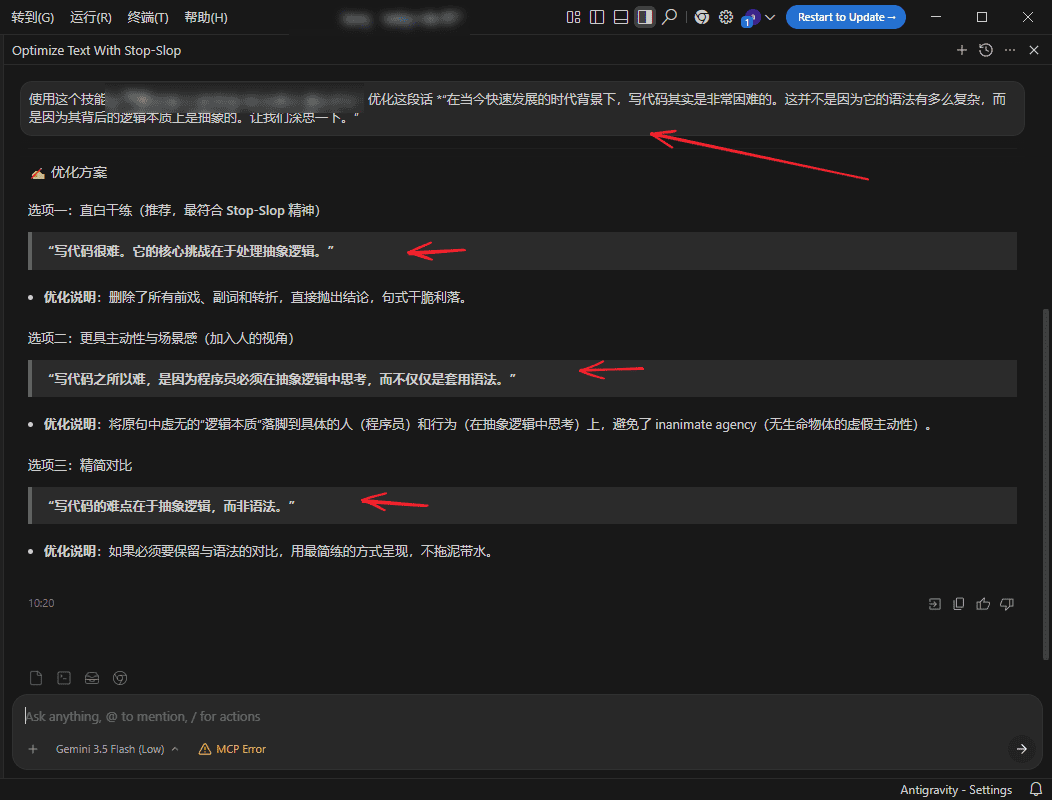1052x800 pixels.
Task: Open Antigravity - Settings in status bar
Action: point(955,790)
